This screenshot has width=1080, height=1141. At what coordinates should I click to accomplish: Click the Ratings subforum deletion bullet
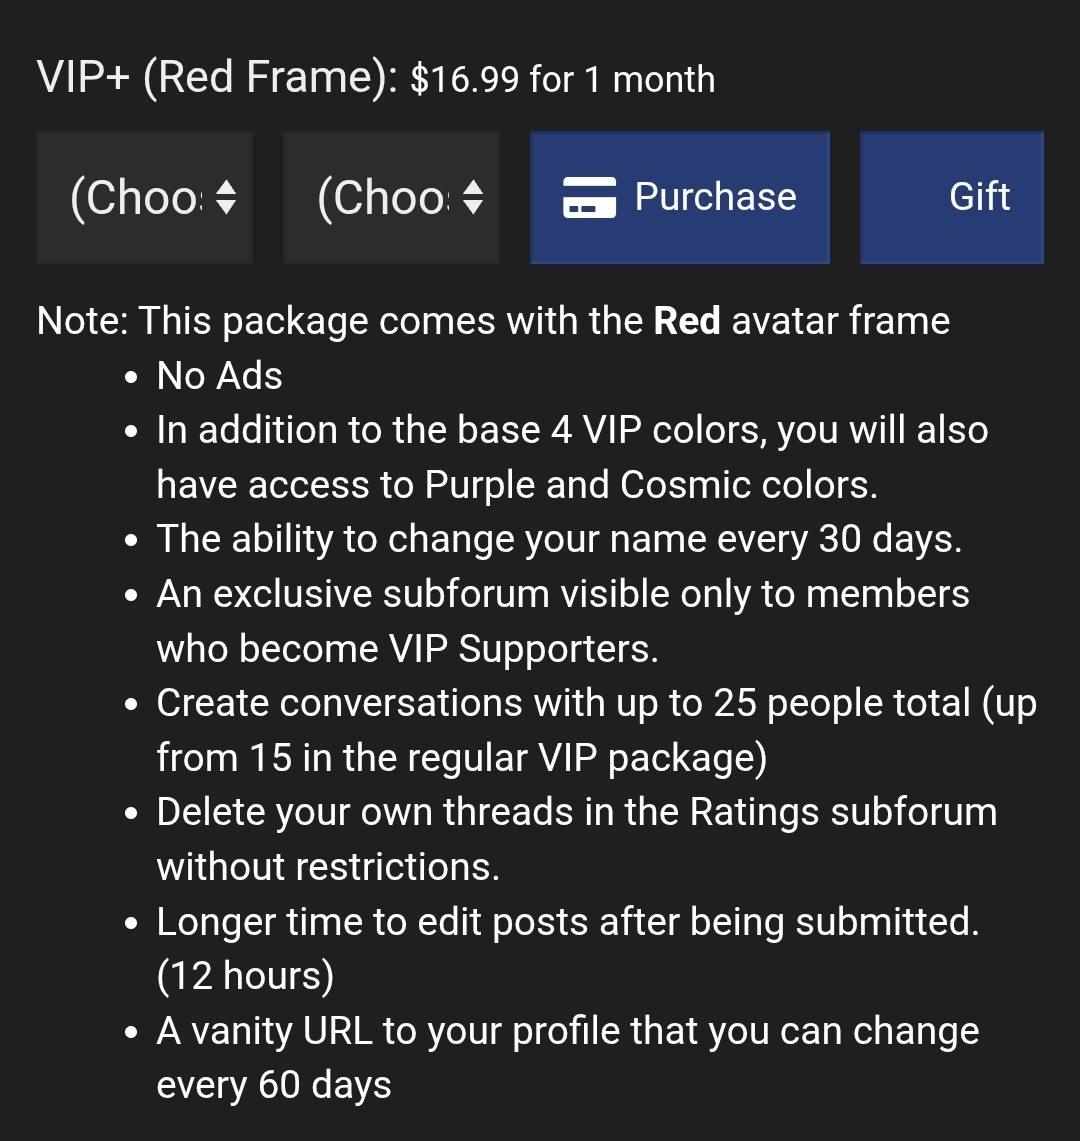(x=575, y=838)
